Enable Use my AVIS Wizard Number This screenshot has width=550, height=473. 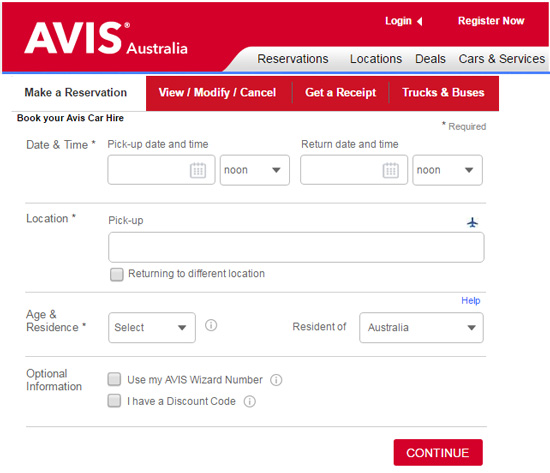tap(114, 379)
